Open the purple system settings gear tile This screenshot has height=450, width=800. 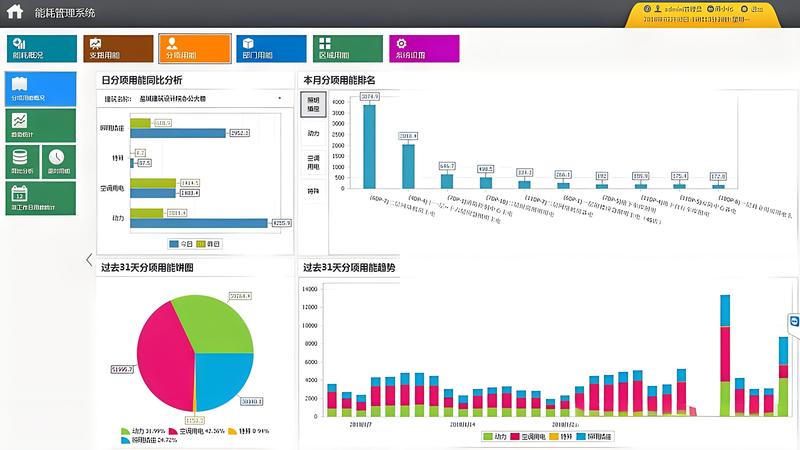[424, 49]
